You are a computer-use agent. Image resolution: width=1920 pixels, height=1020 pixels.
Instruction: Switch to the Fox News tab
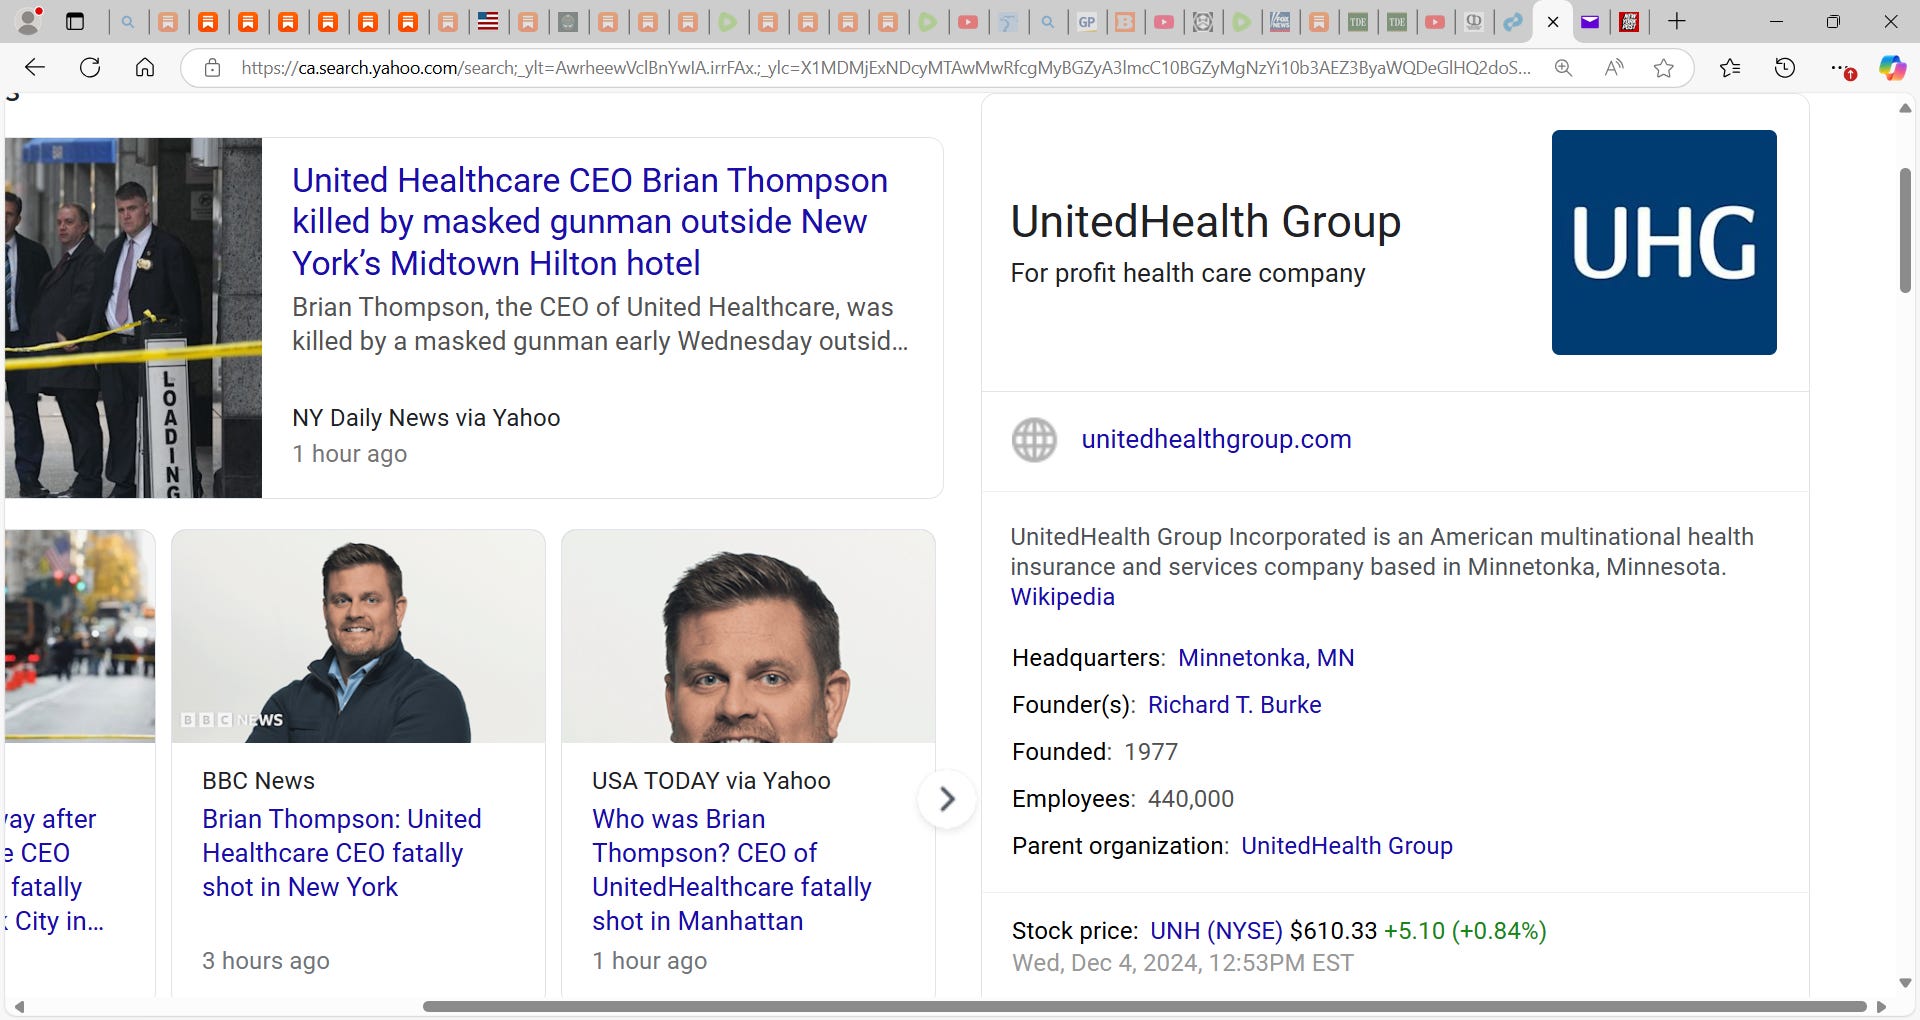tap(1279, 21)
